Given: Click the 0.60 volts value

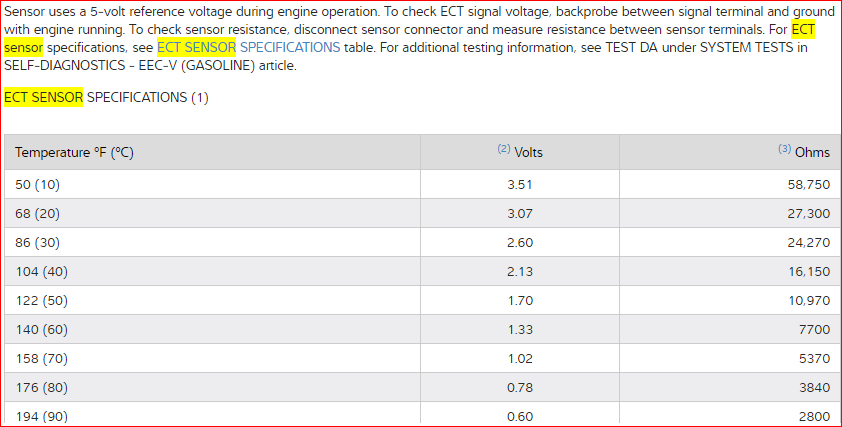Looking at the screenshot, I should click(520, 416).
